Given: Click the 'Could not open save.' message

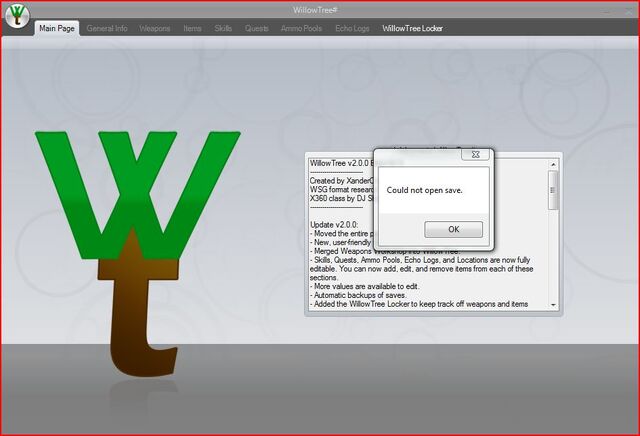Looking at the screenshot, I should 424,190.
